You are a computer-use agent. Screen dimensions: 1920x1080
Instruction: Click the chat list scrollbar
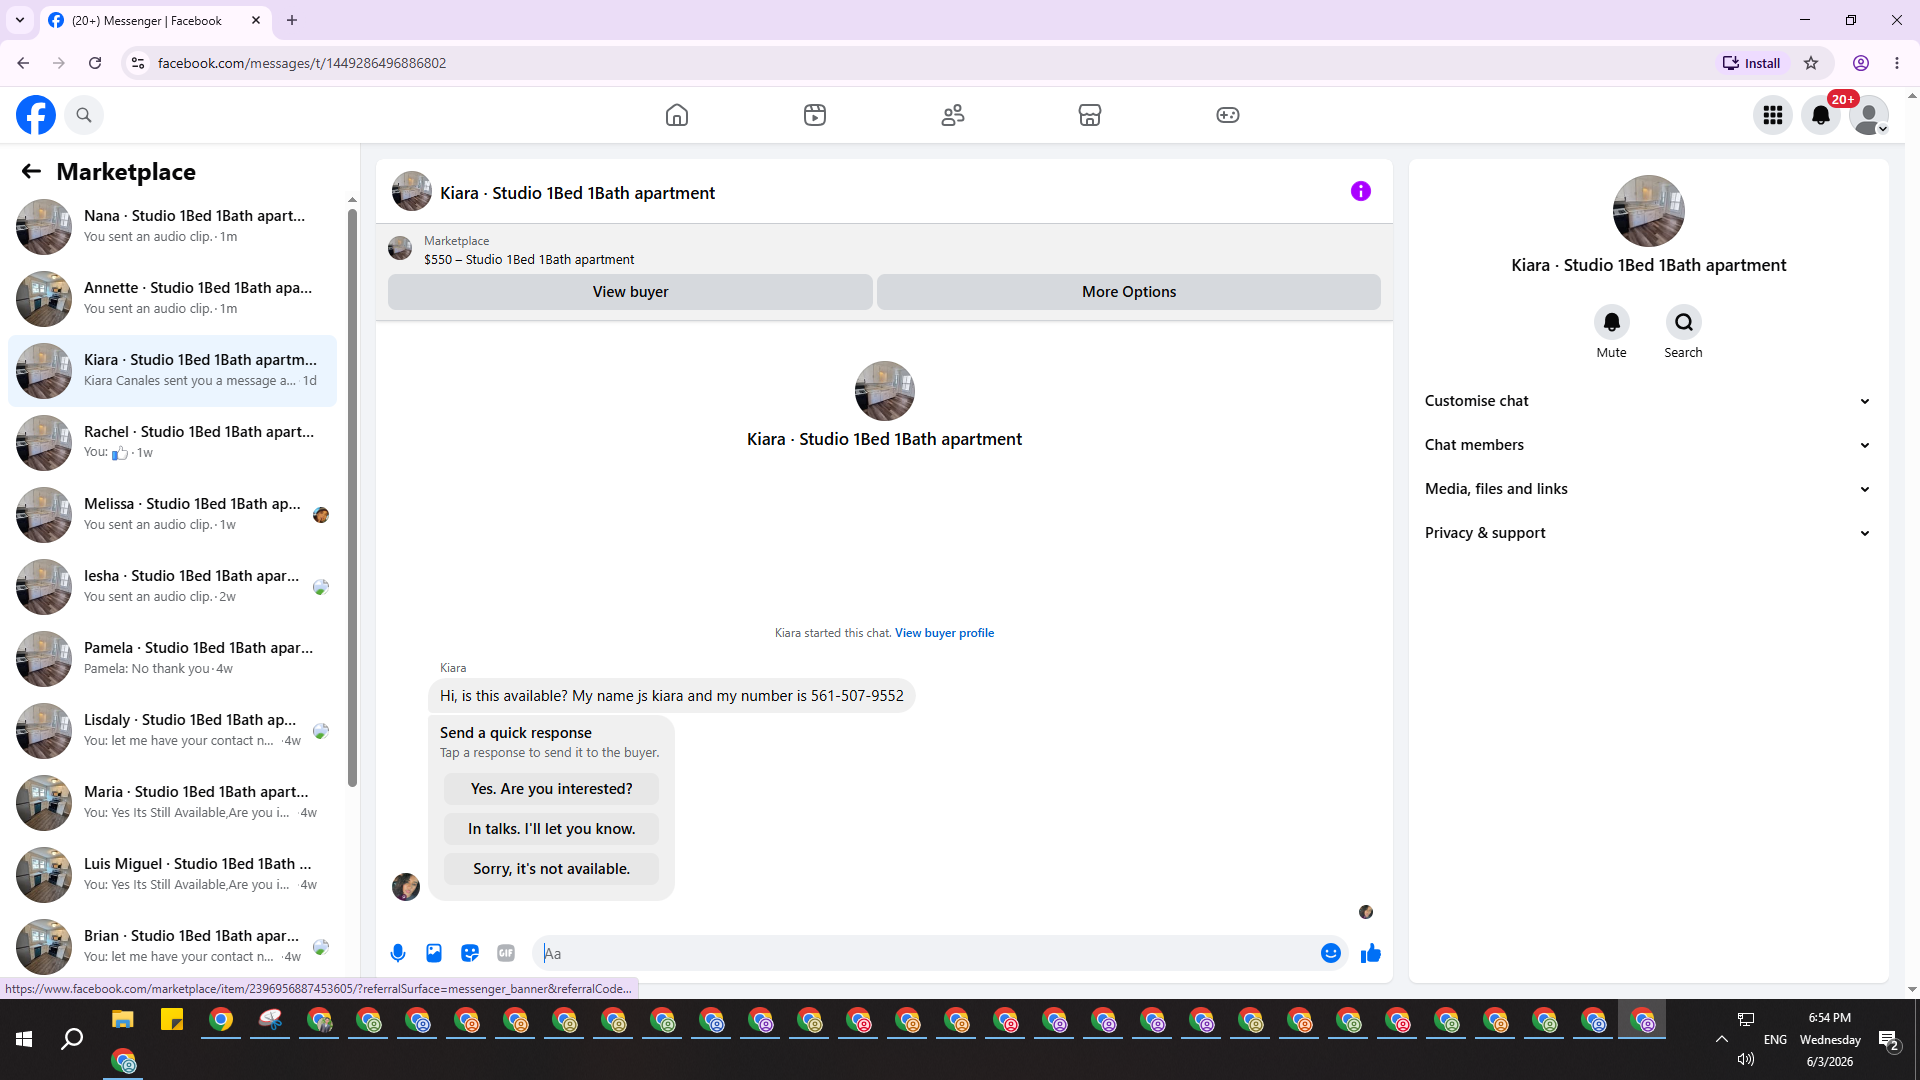pos(352,500)
